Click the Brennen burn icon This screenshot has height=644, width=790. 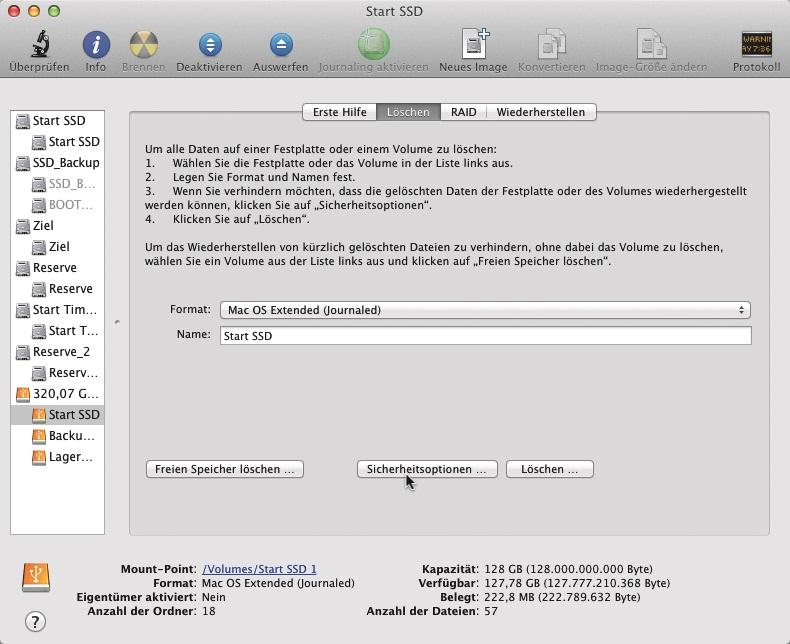pyautogui.click(x=144, y=44)
